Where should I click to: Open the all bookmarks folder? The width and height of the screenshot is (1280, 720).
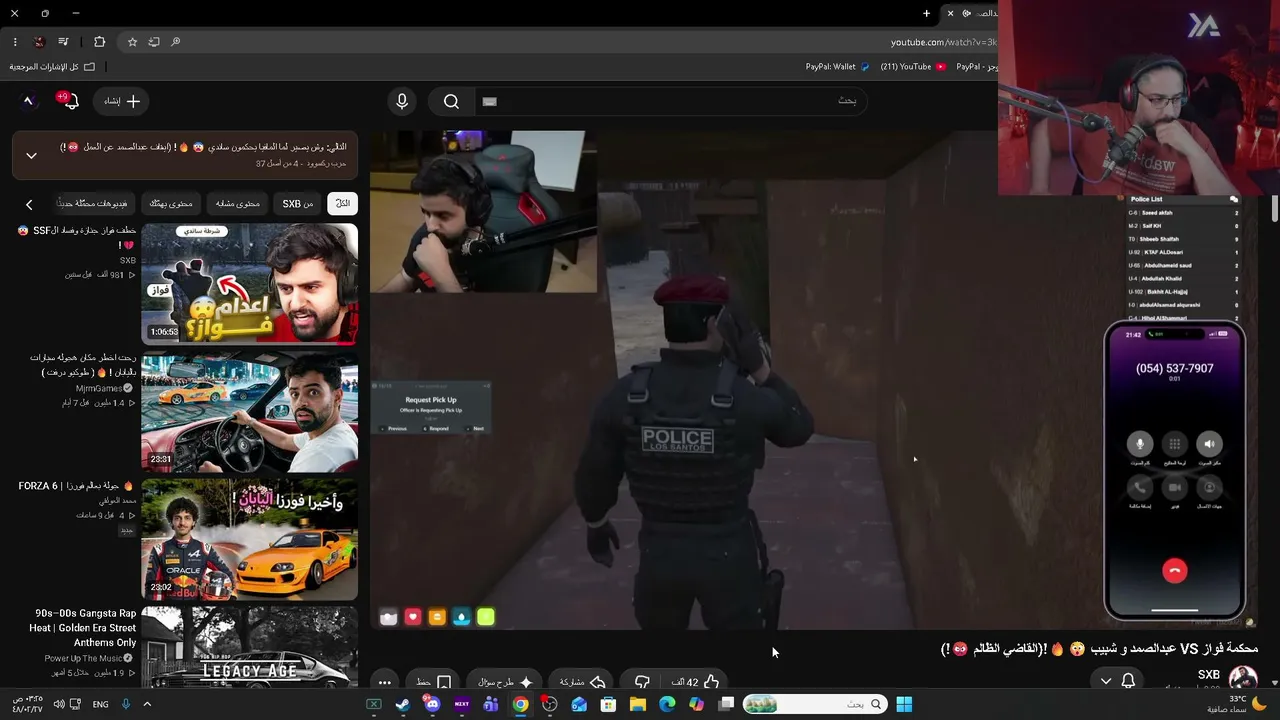[52, 67]
